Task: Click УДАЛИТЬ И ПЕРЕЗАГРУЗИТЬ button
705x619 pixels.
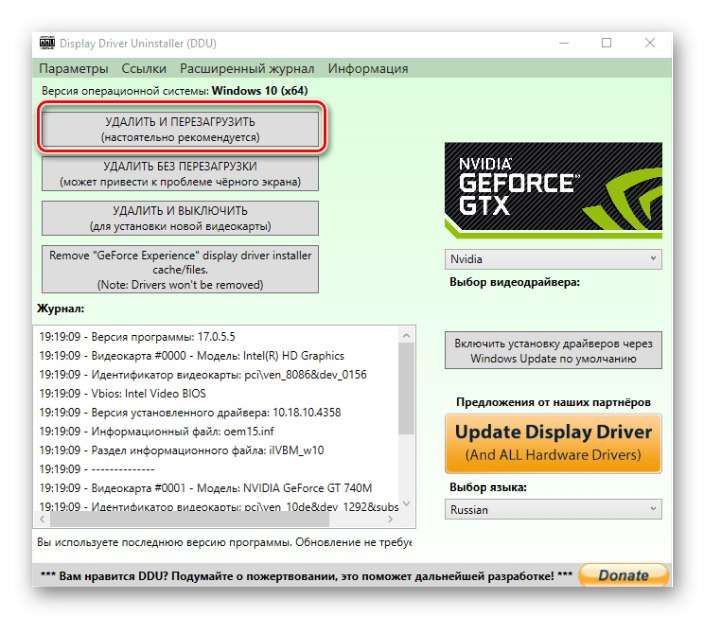Action: [180, 129]
